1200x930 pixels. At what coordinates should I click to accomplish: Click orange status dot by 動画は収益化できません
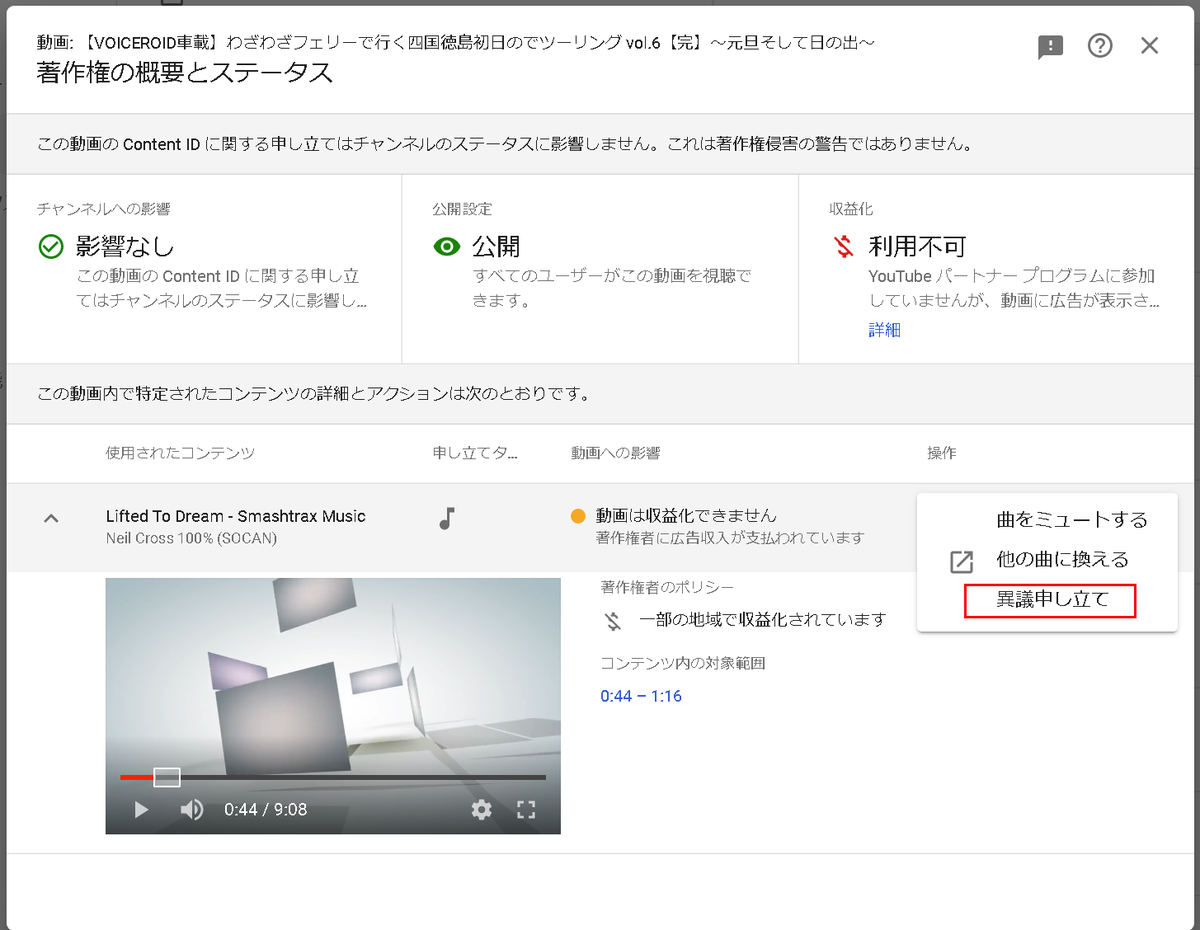coord(577,516)
